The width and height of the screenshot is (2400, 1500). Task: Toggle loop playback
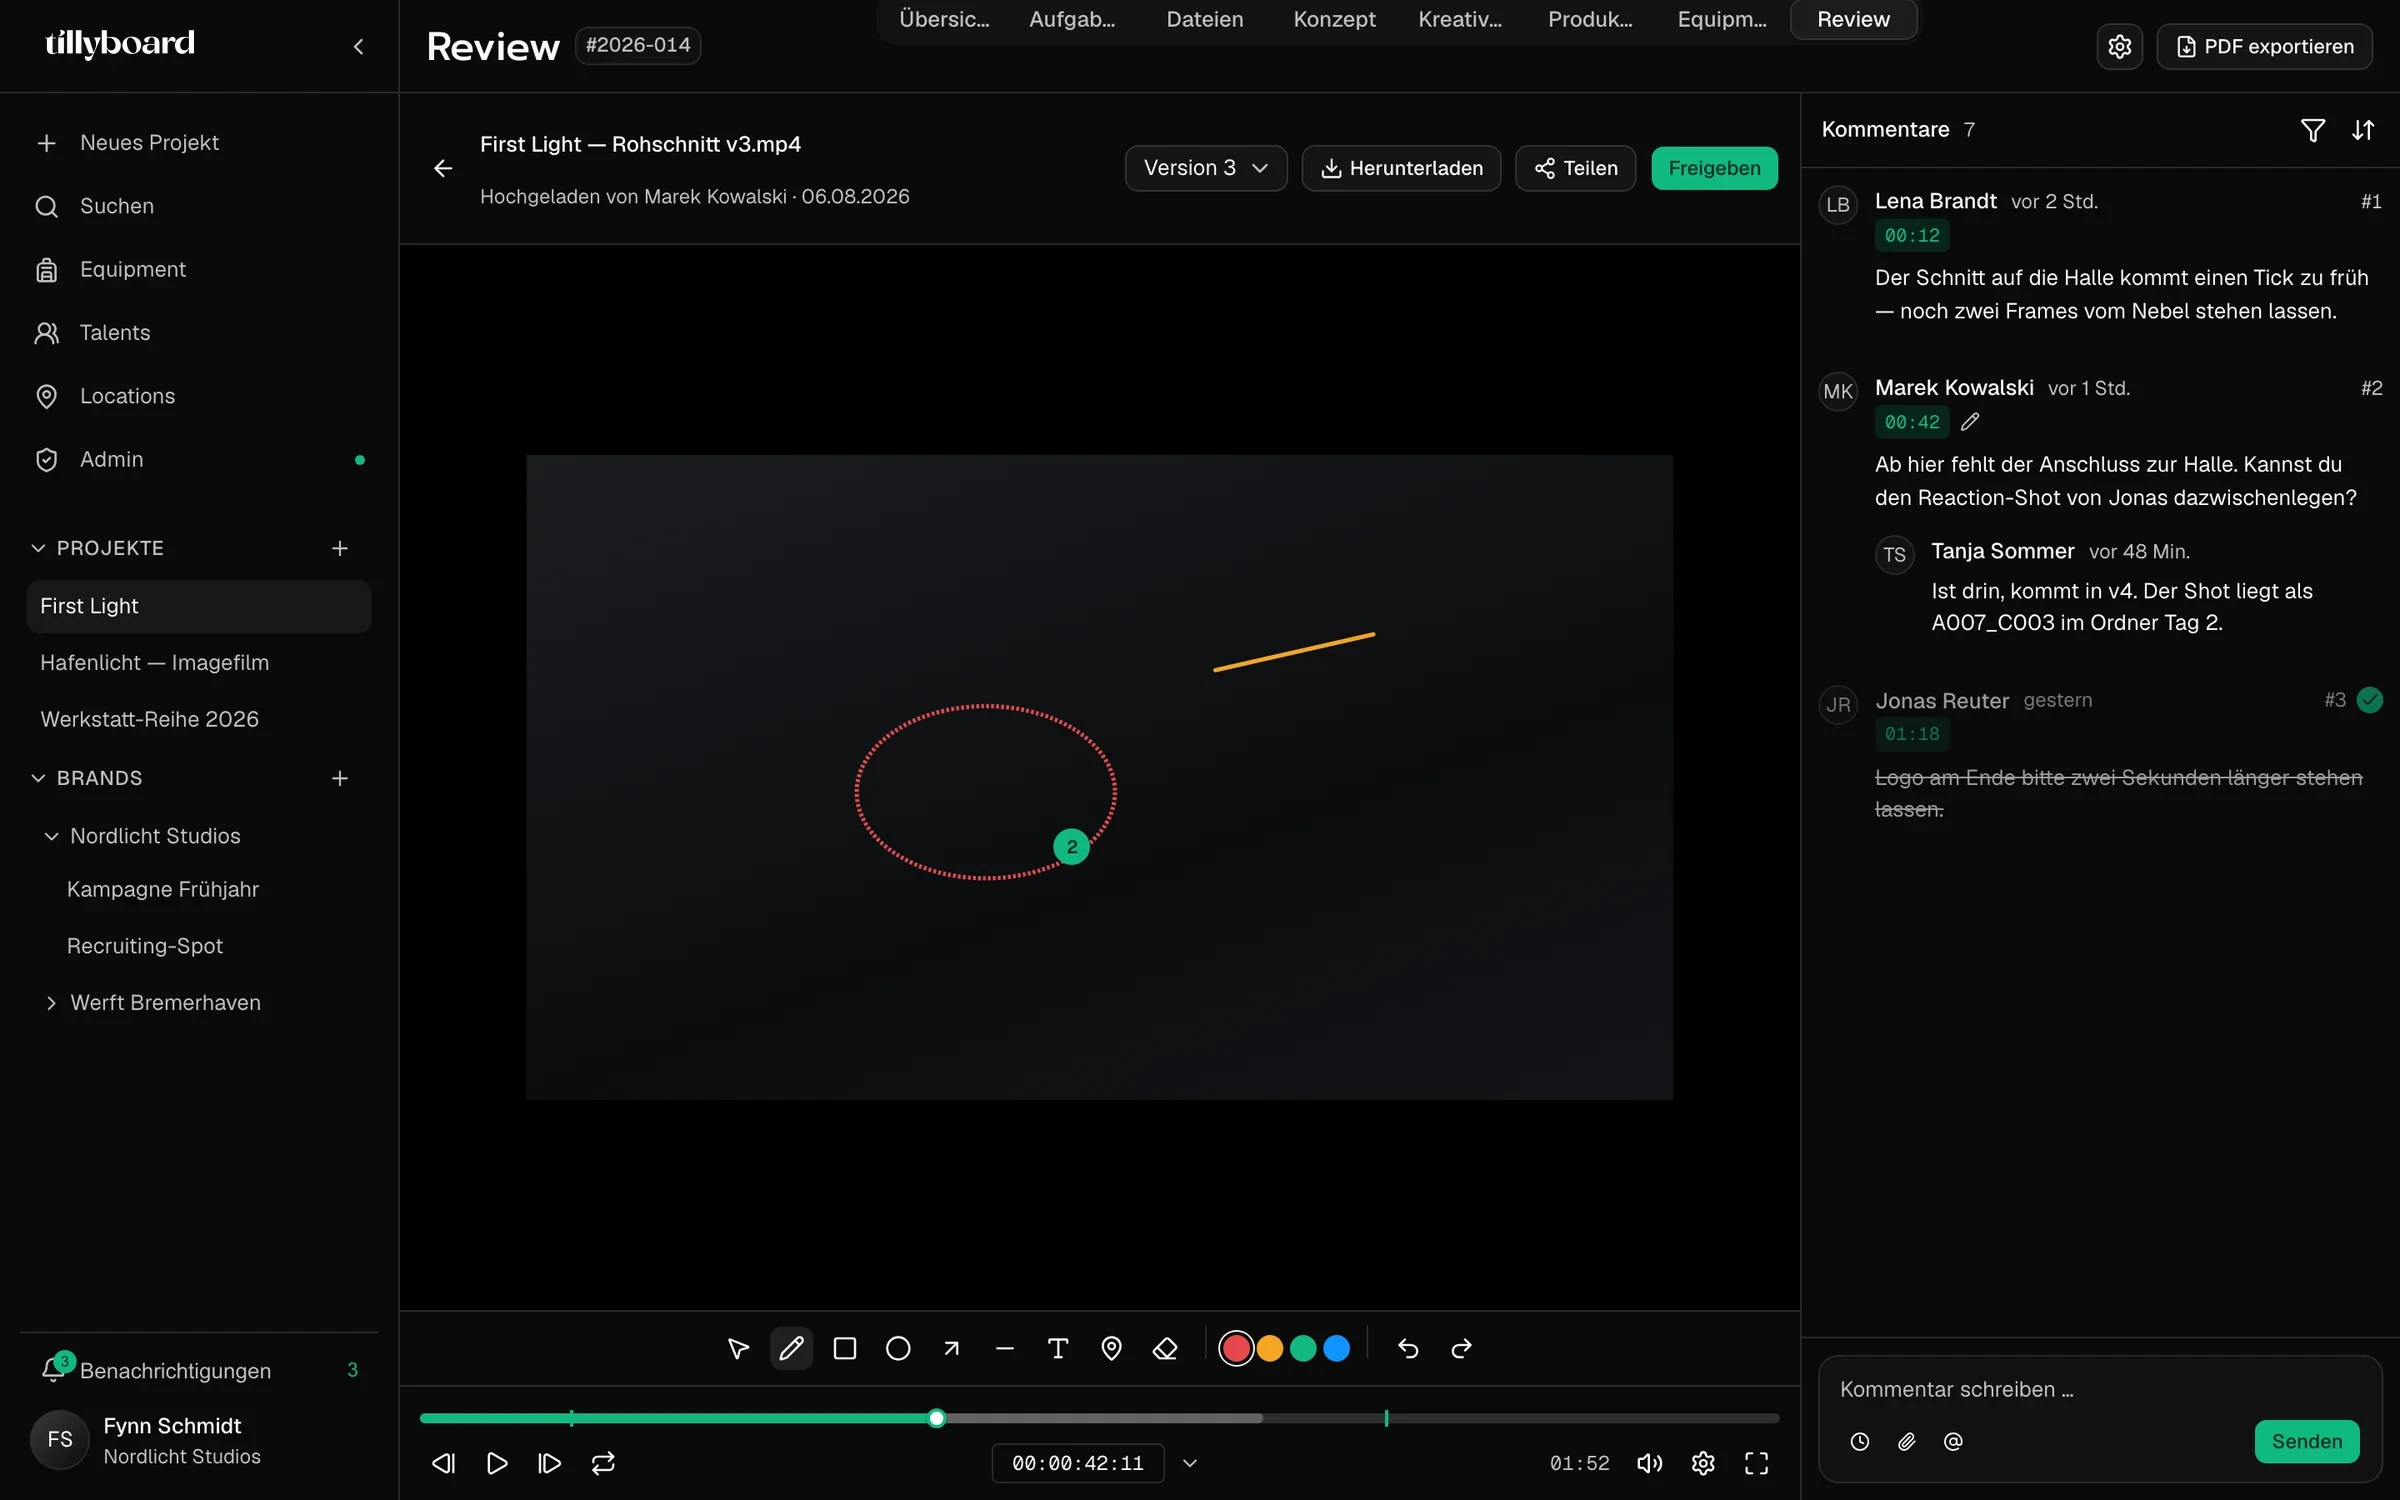(x=603, y=1464)
